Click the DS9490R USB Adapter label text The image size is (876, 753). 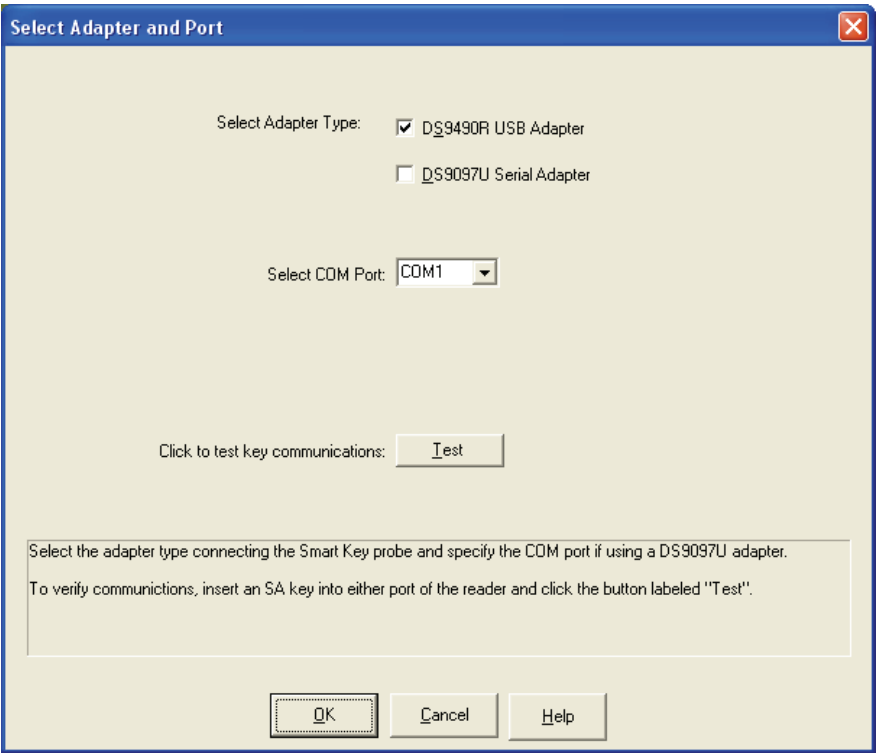pos(503,128)
